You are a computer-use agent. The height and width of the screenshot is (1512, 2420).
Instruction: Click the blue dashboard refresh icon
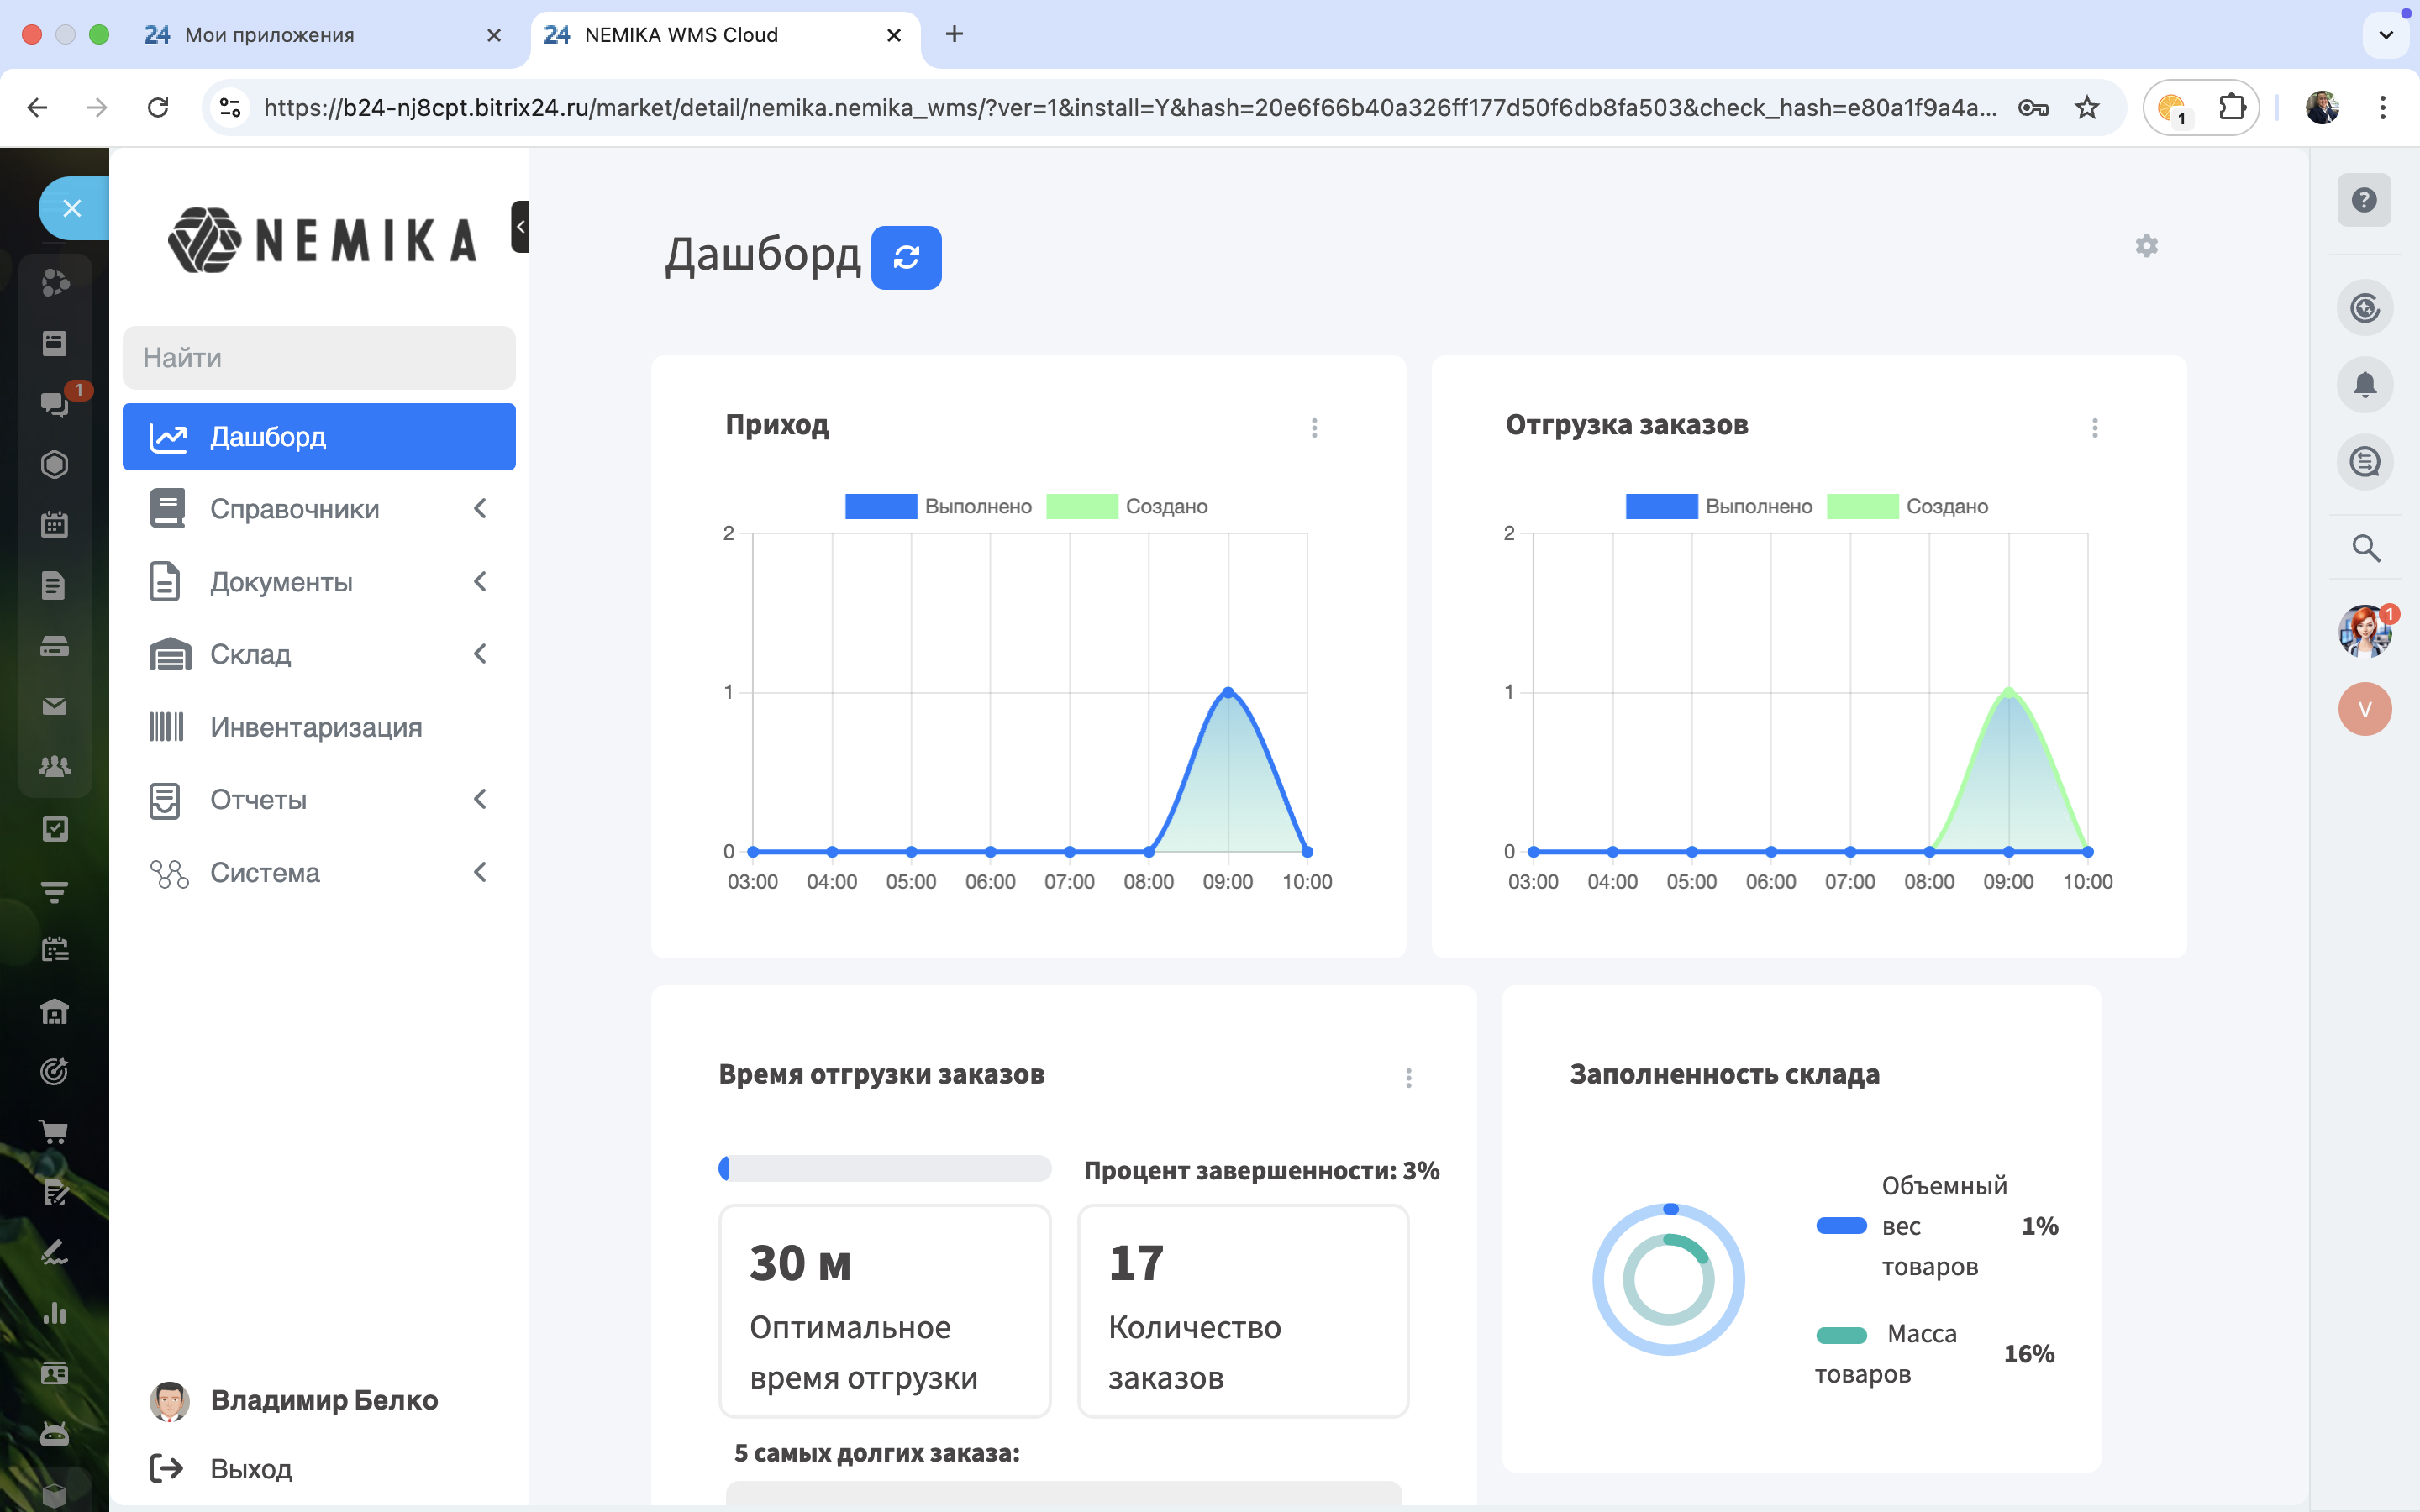905,258
